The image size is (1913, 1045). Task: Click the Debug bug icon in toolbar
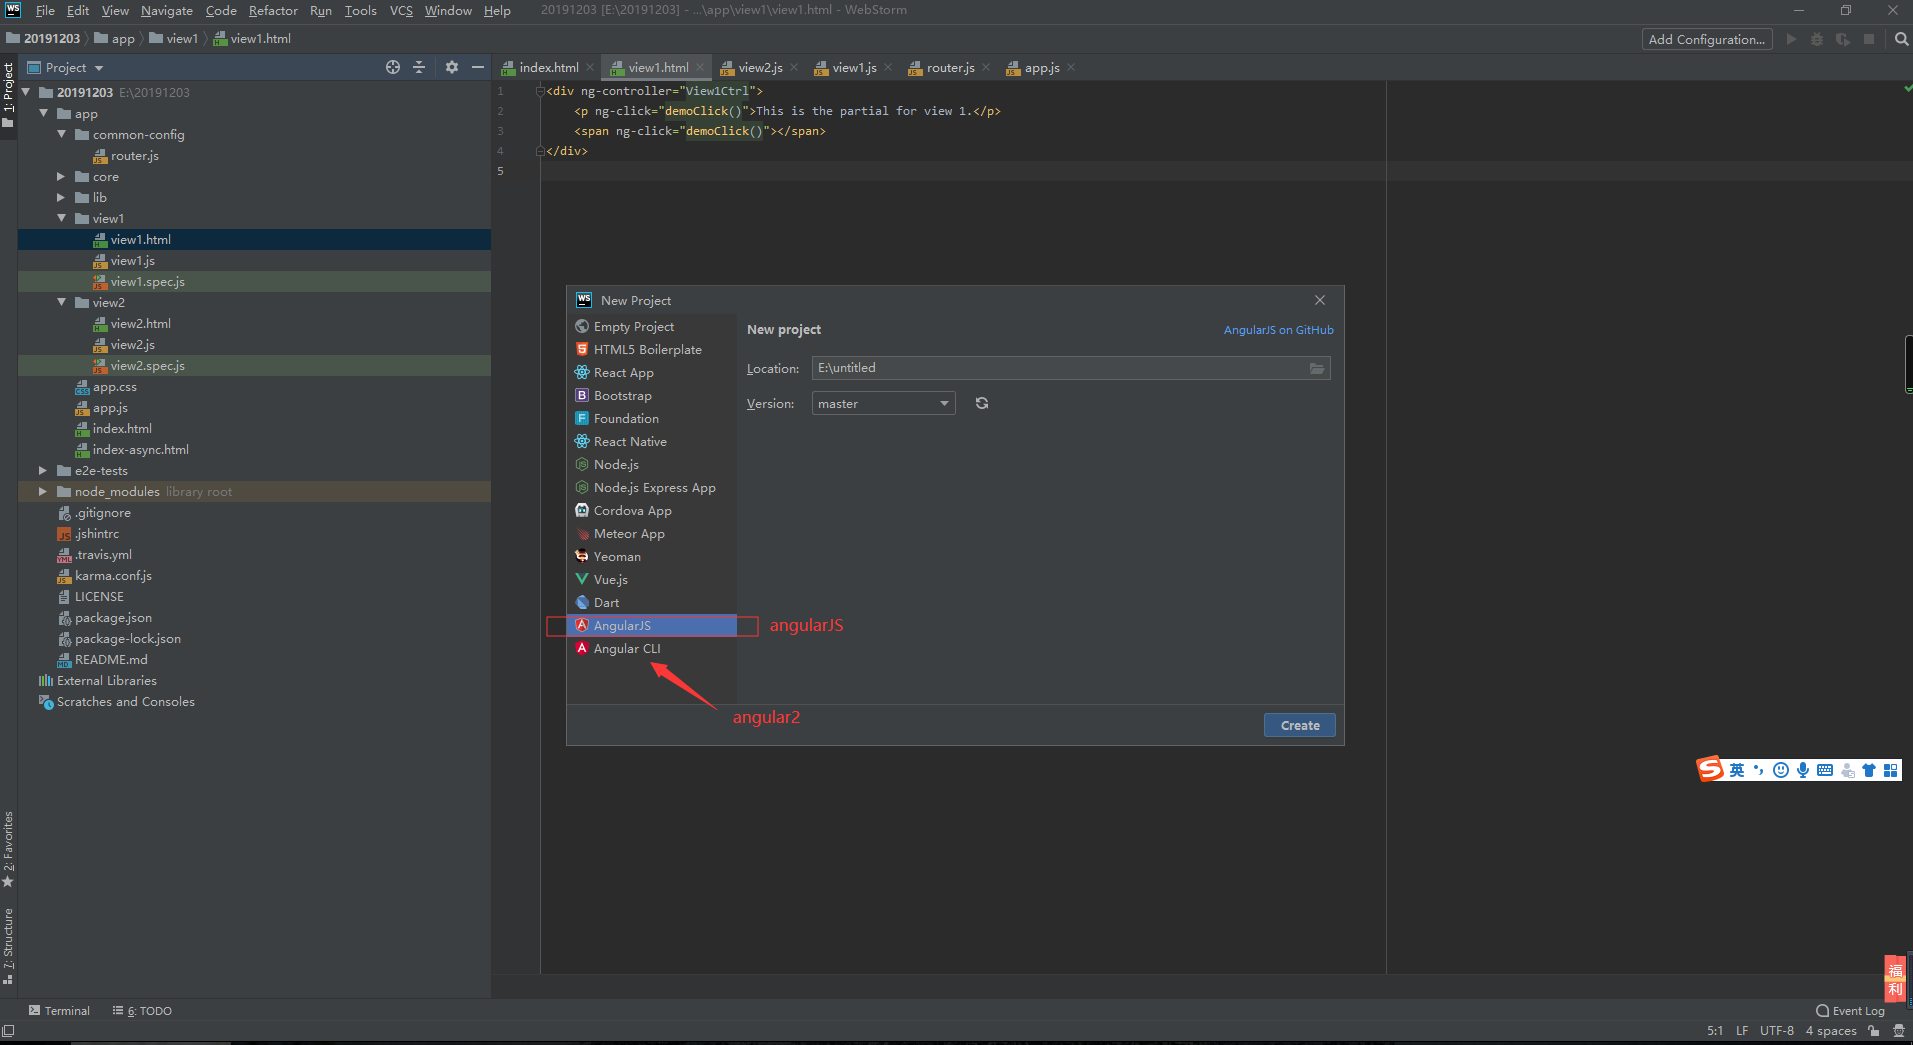1817,39
